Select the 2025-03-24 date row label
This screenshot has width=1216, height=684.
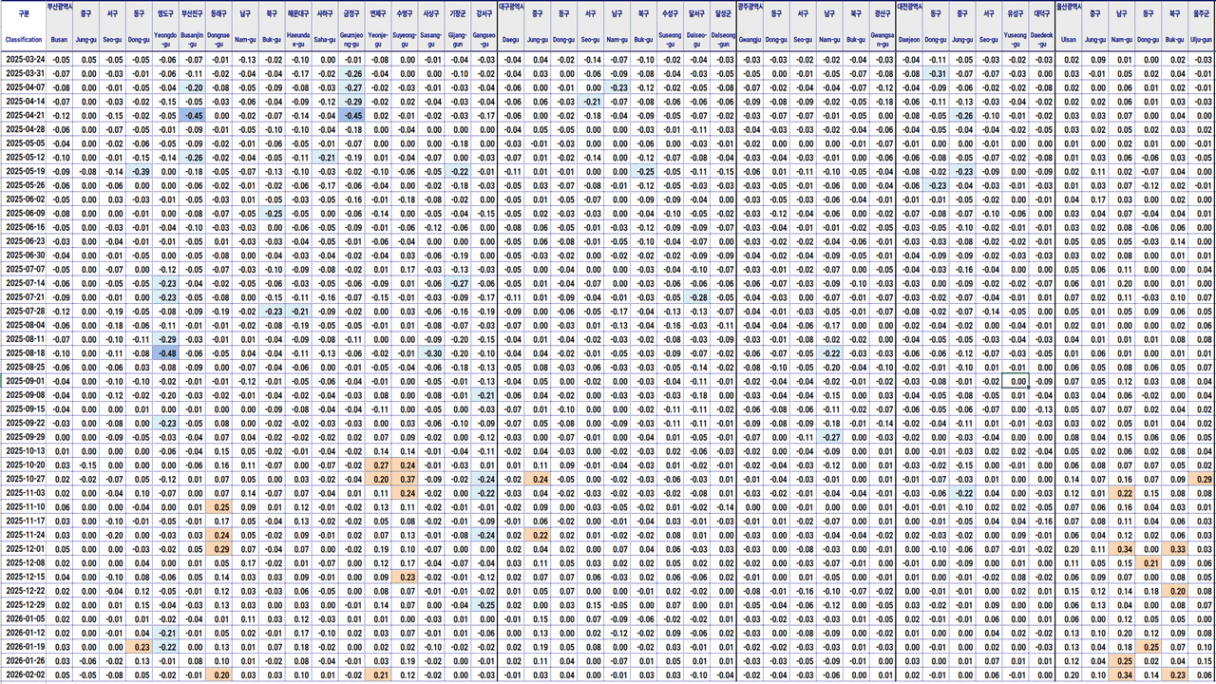(x=23, y=60)
